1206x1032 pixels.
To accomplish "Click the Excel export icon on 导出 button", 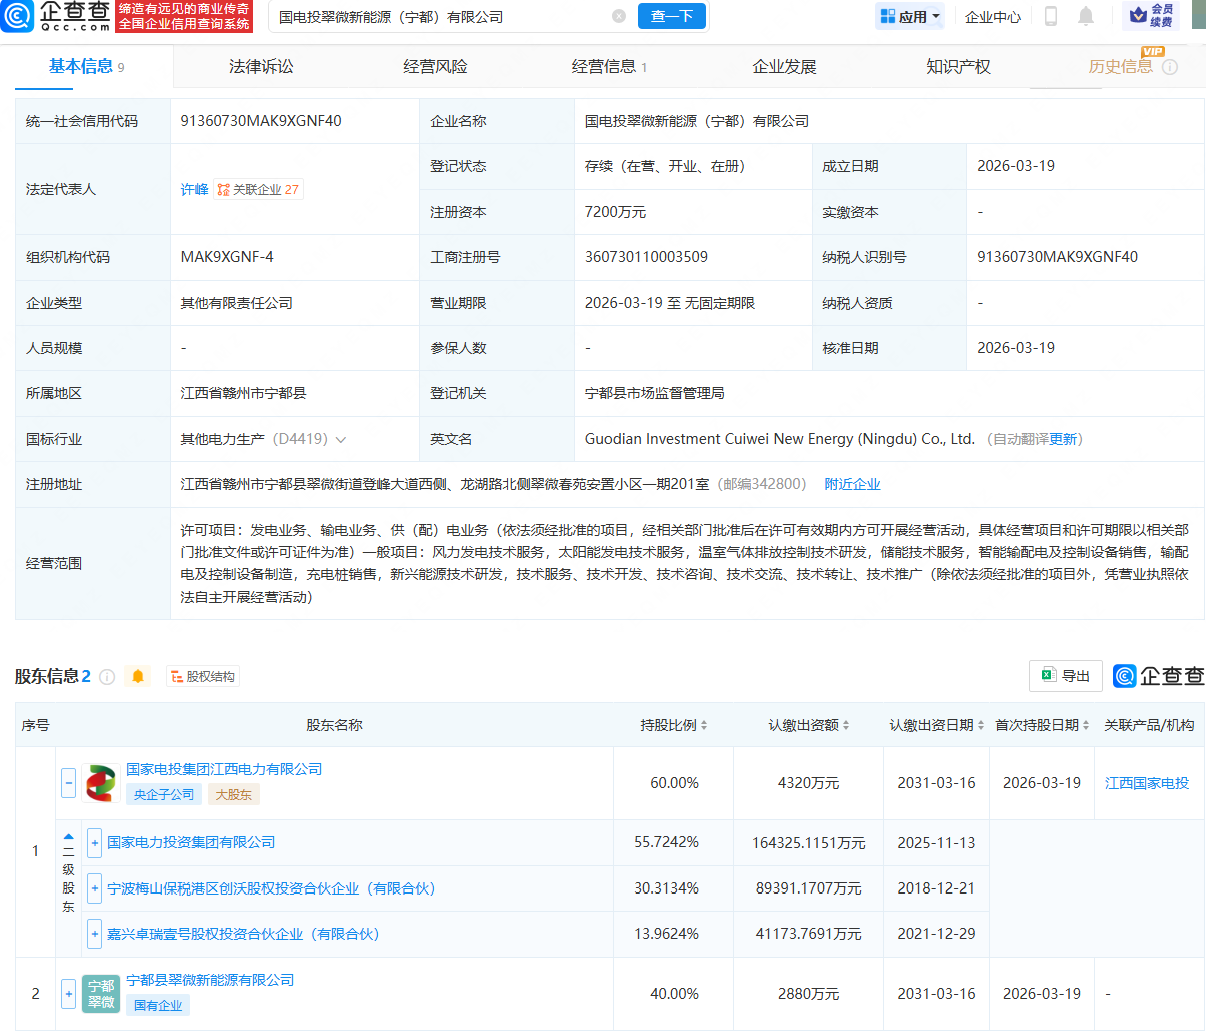I will (1048, 675).
